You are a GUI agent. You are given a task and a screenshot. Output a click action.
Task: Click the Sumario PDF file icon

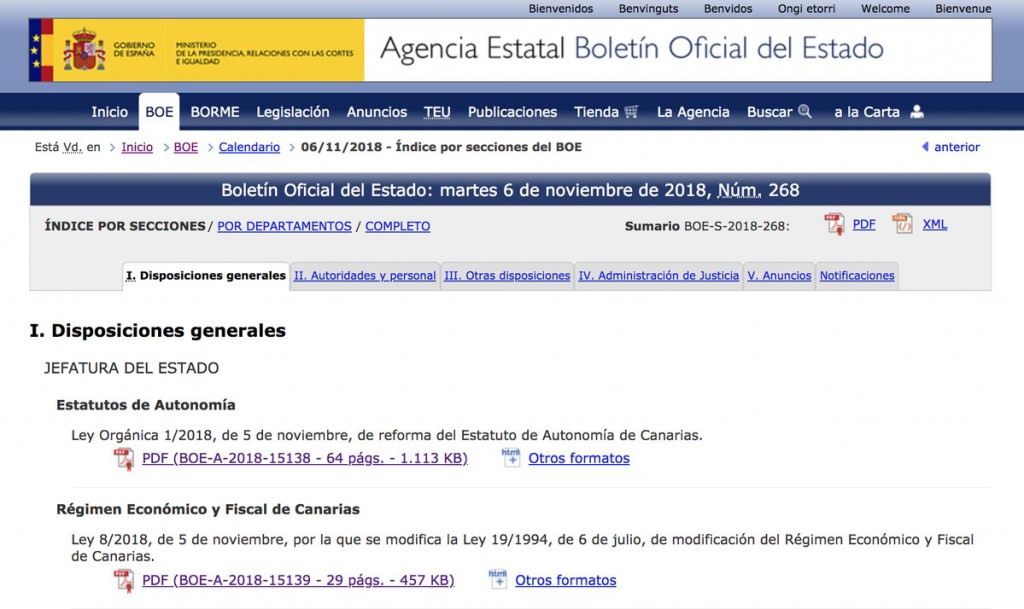834,225
